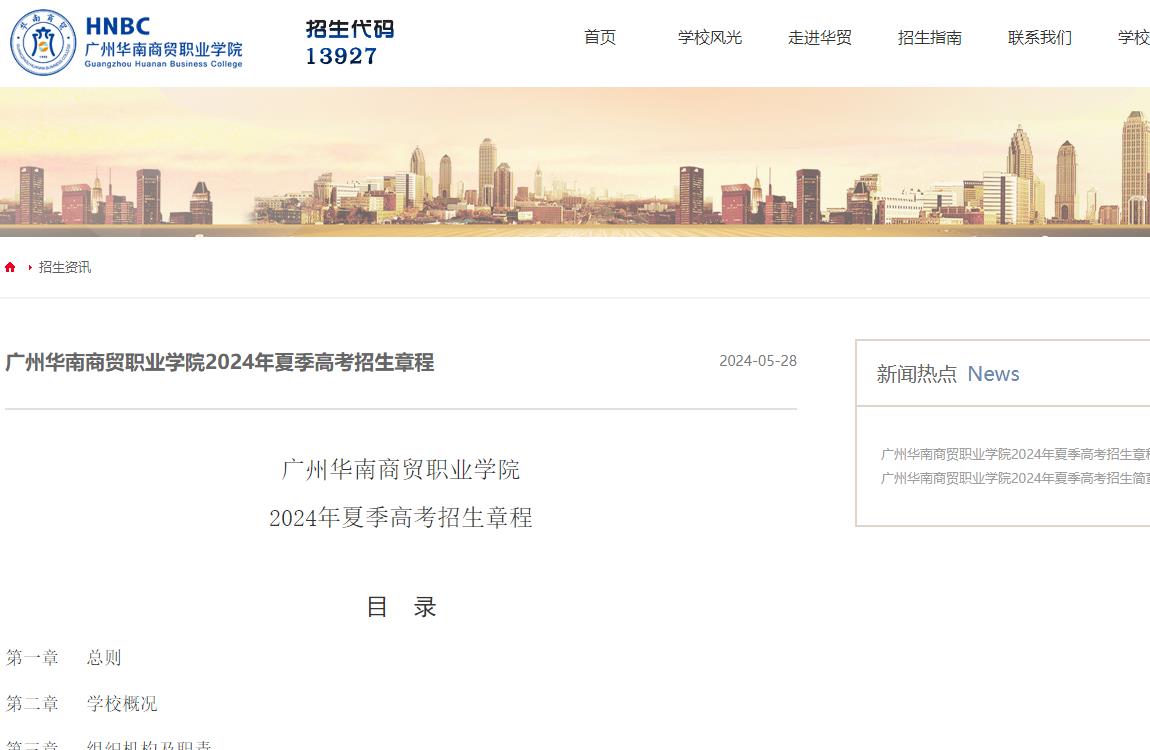This screenshot has height=750, width=1150.
Task: Open the 首页 menu item
Action: [600, 37]
